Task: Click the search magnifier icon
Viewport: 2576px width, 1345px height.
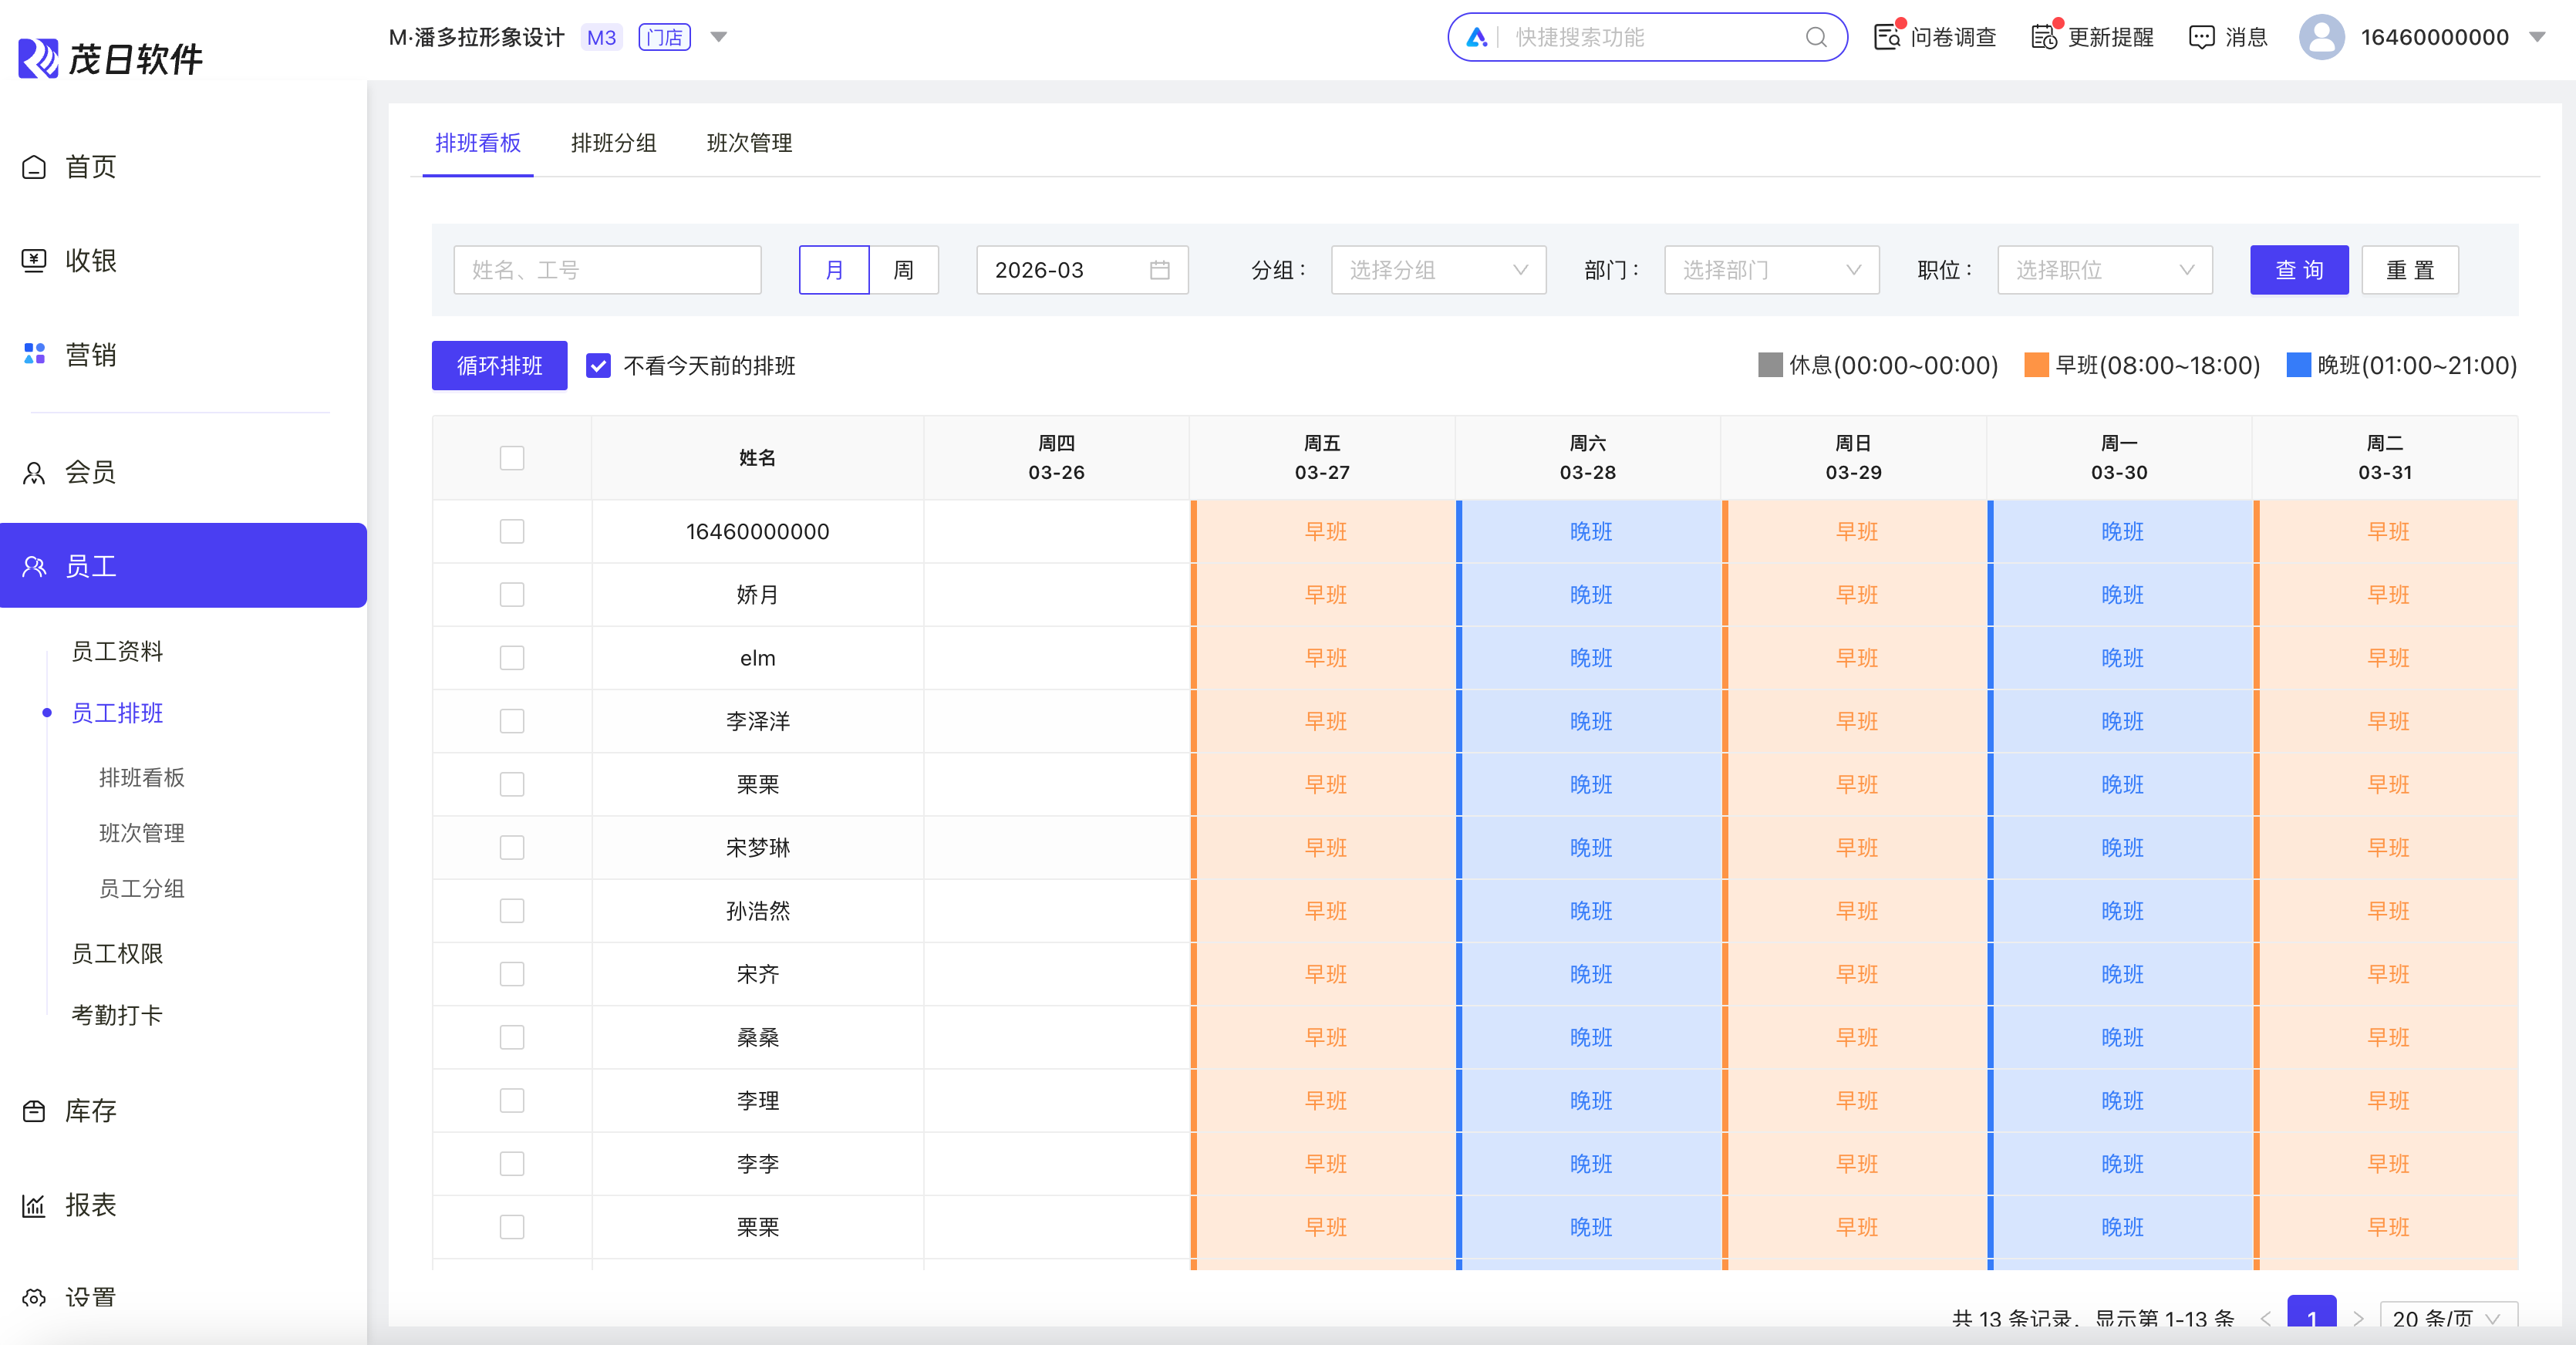Action: (1816, 38)
